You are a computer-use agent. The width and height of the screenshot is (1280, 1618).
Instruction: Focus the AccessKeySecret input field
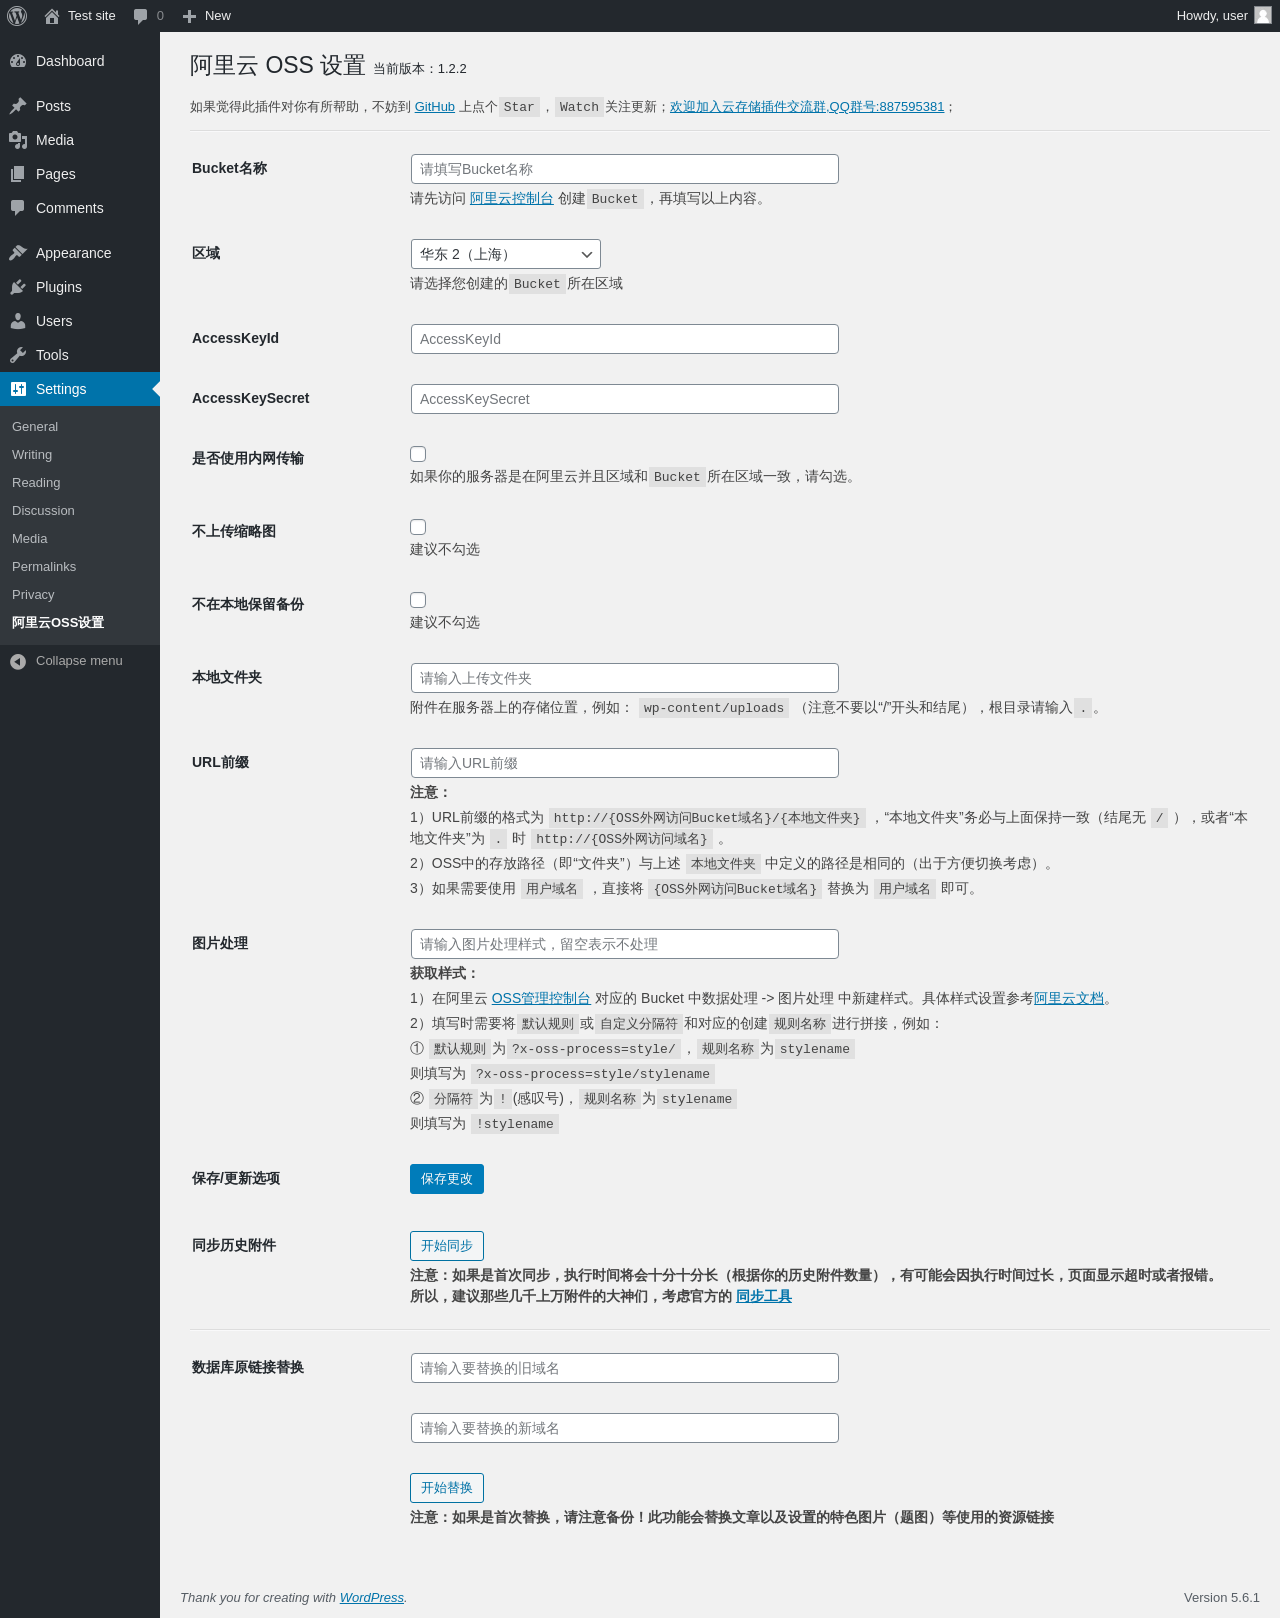click(x=625, y=399)
